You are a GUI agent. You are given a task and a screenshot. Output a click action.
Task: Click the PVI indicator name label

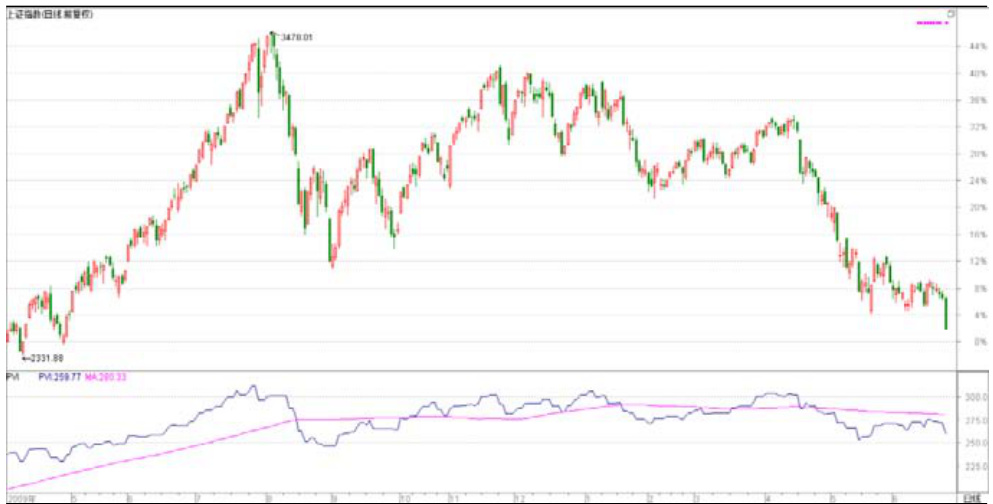pyautogui.click(x=14, y=377)
